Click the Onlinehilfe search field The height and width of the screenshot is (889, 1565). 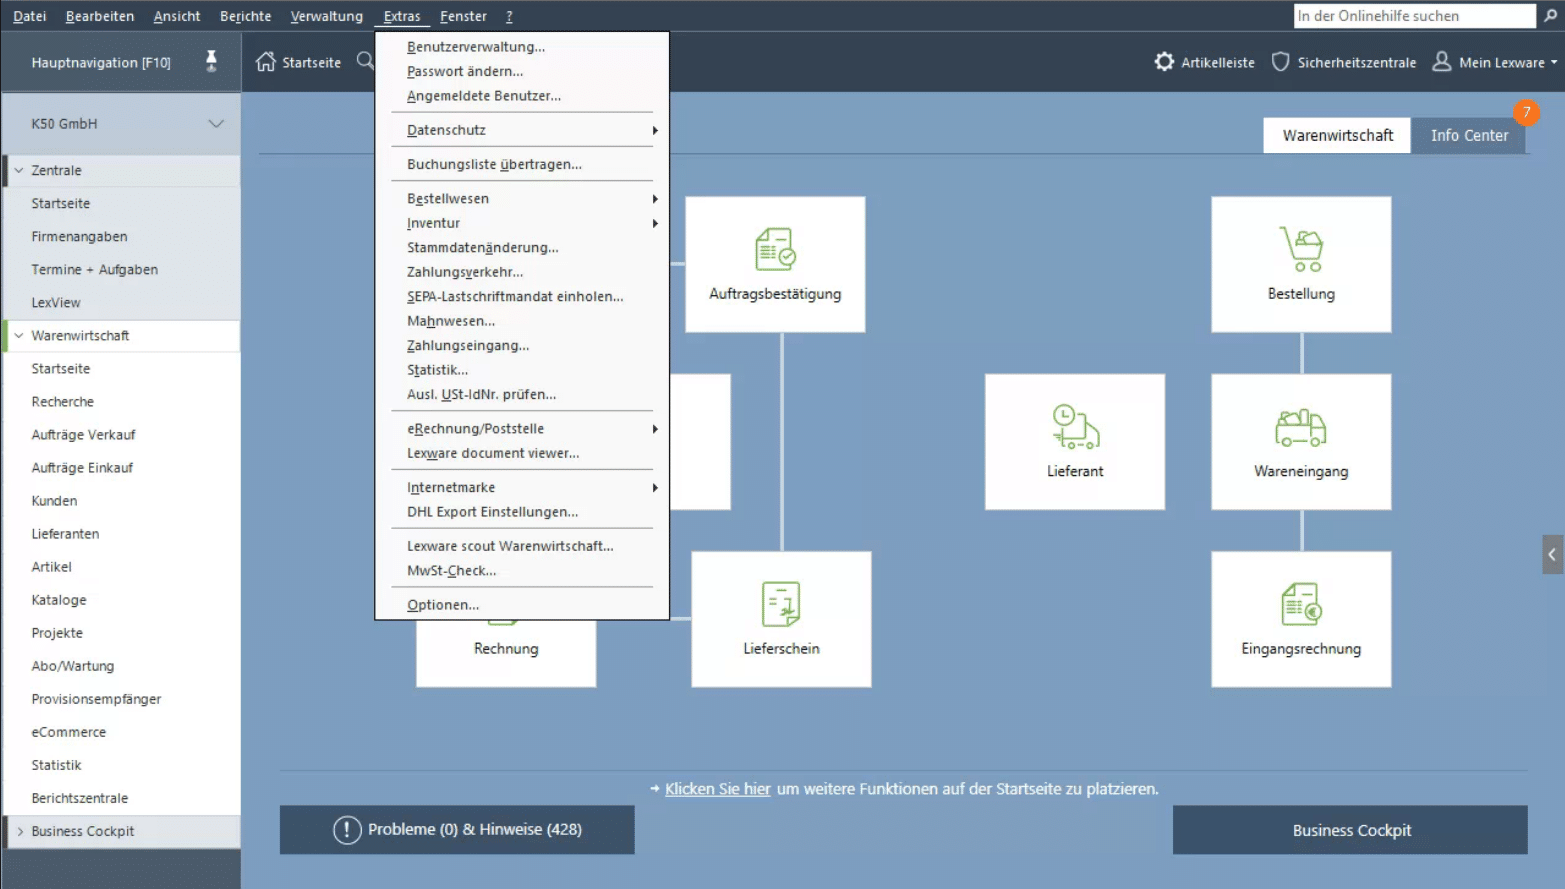point(1413,16)
